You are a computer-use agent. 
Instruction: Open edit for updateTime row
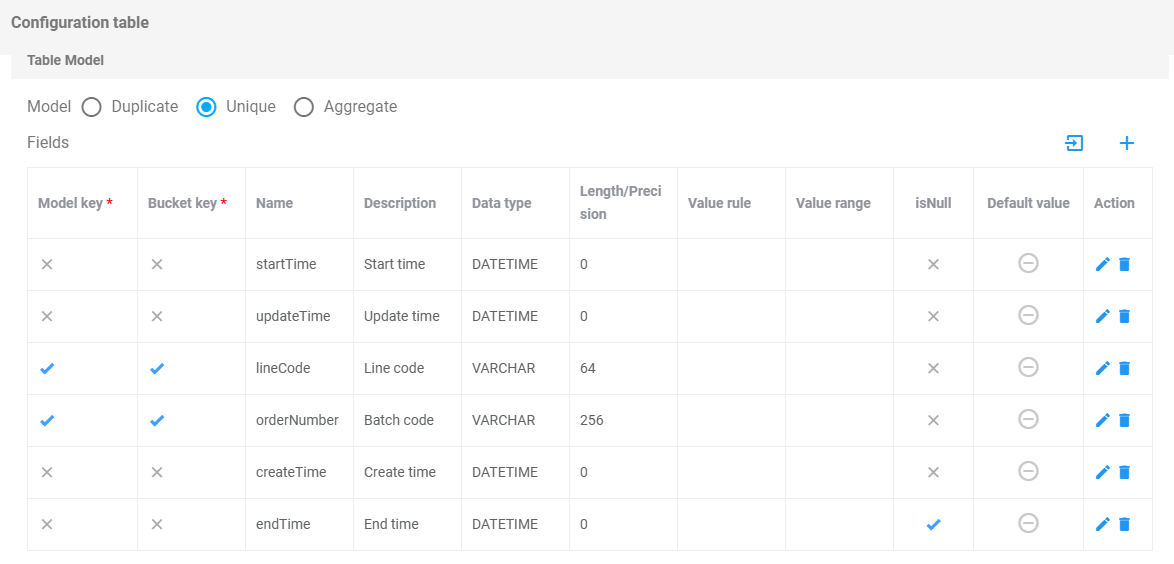[1103, 316]
